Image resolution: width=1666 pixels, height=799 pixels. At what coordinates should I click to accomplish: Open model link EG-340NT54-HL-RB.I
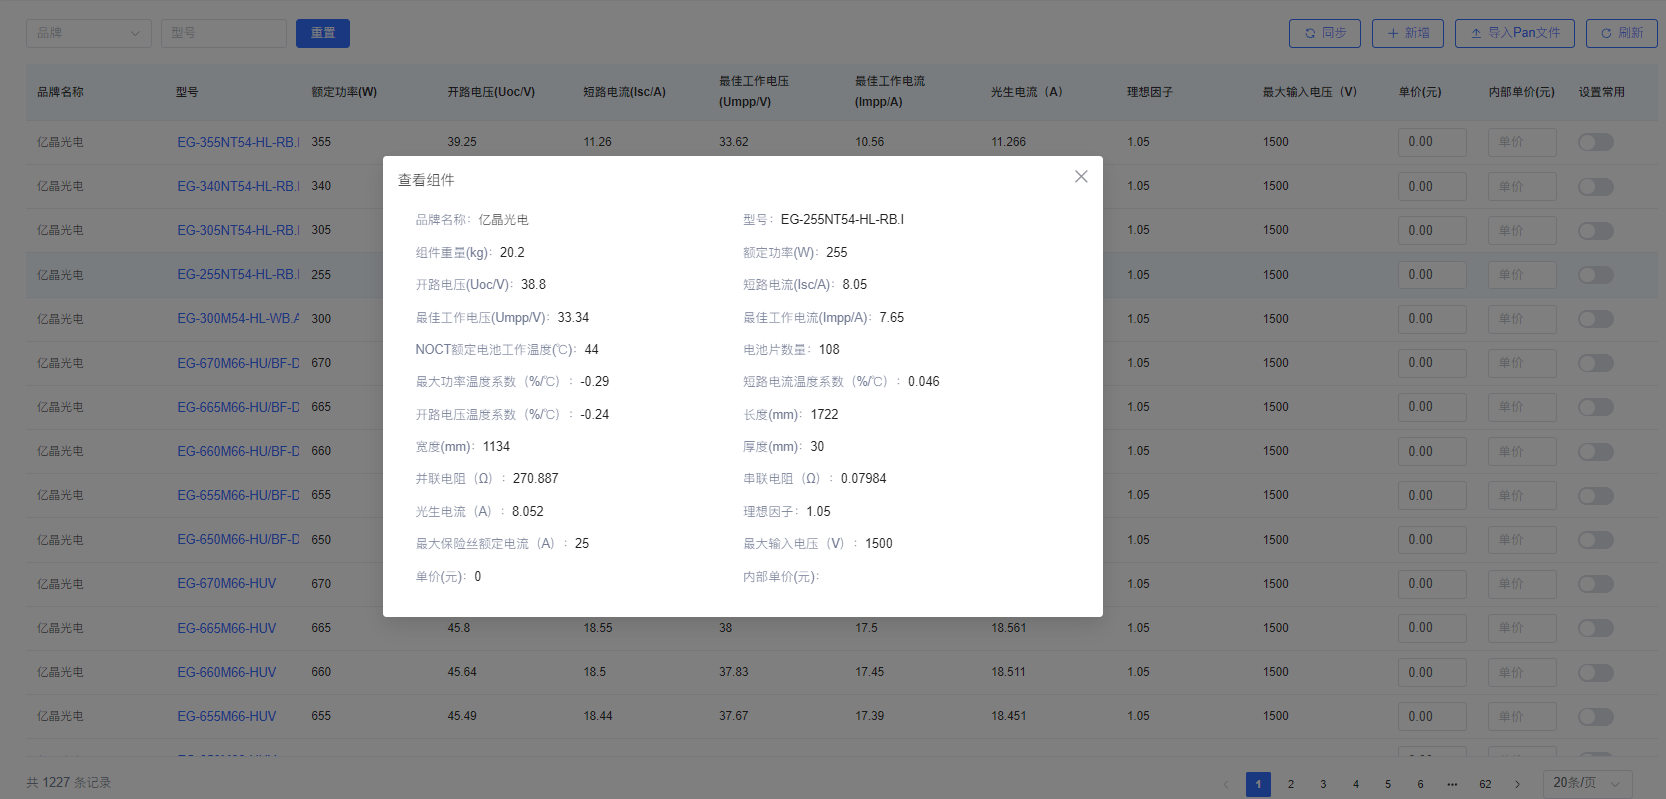[238, 186]
